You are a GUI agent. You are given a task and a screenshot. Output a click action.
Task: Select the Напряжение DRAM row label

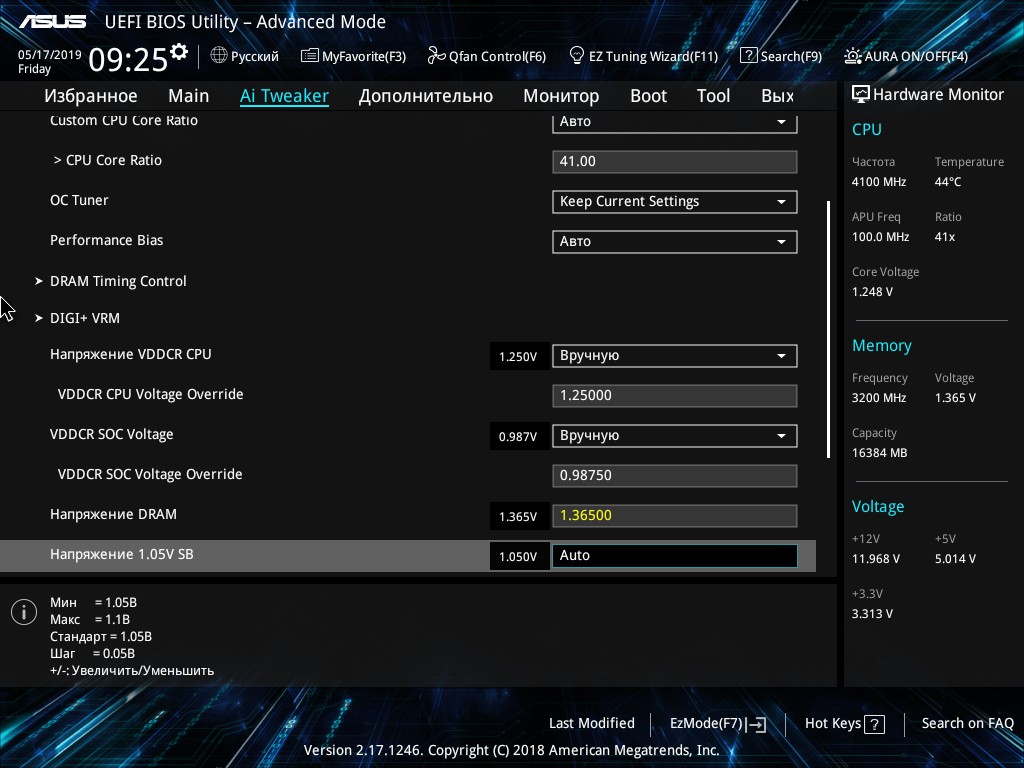coord(114,515)
